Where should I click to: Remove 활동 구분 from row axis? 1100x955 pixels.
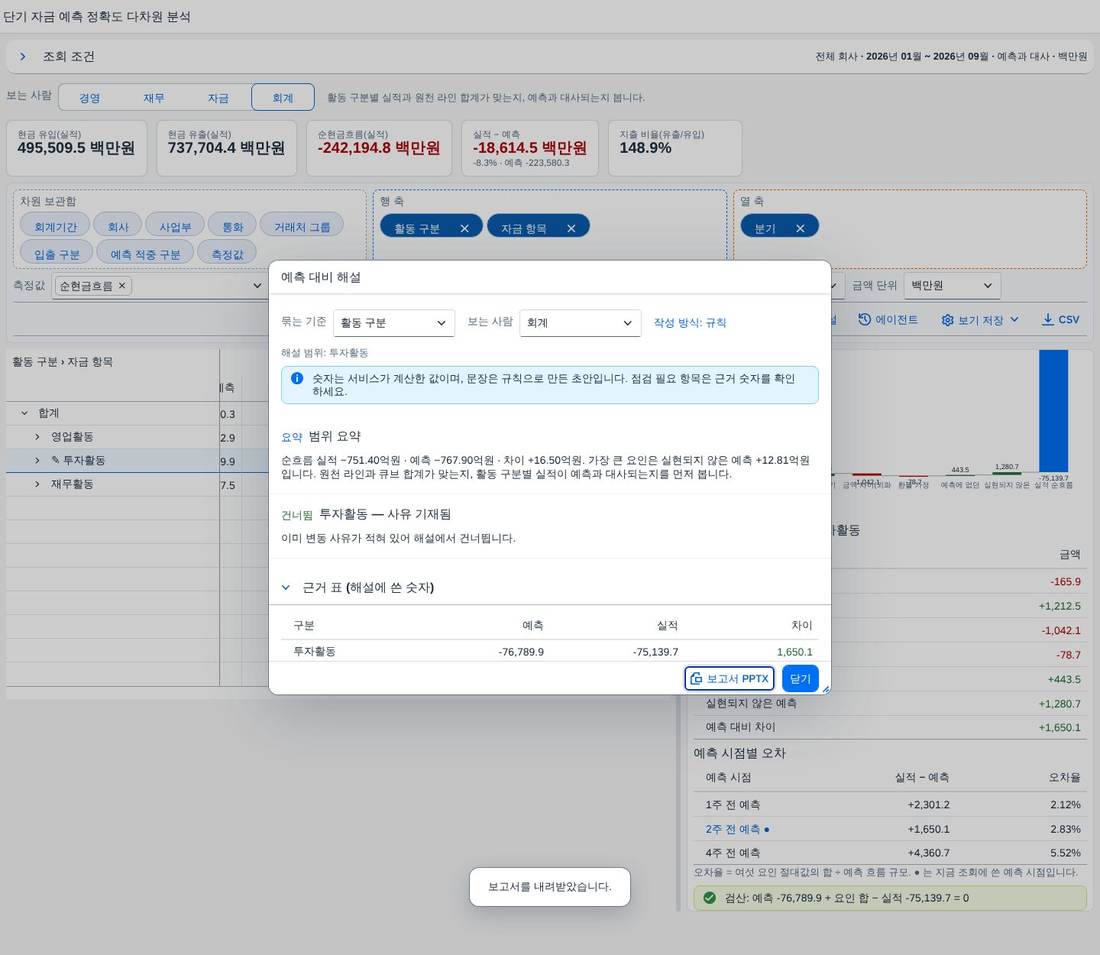[464, 228]
